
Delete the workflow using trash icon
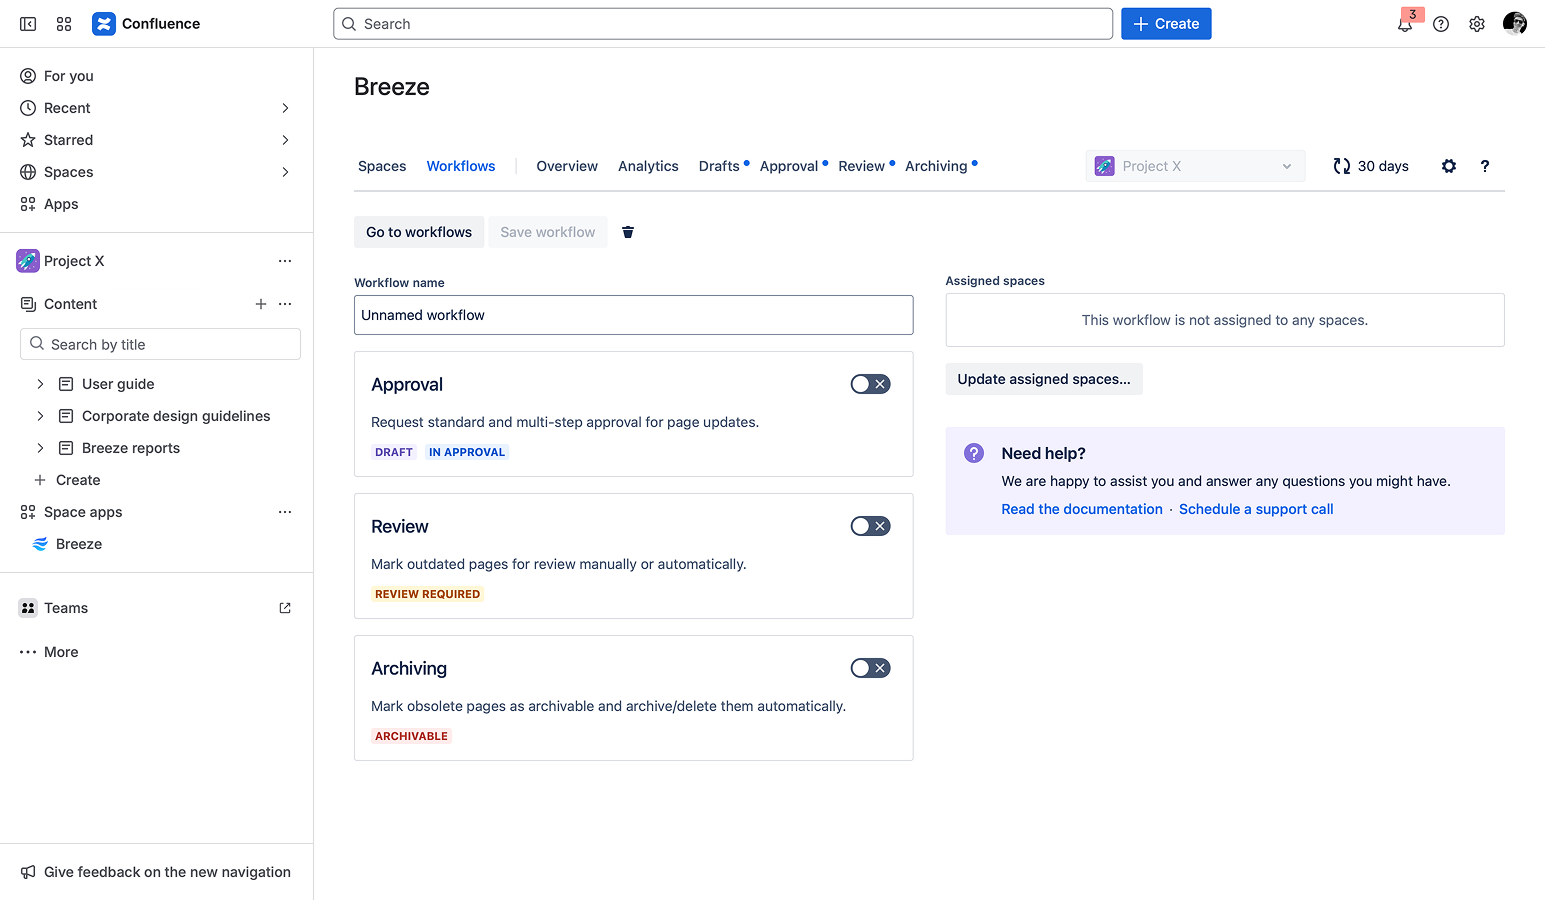click(x=628, y=231)
